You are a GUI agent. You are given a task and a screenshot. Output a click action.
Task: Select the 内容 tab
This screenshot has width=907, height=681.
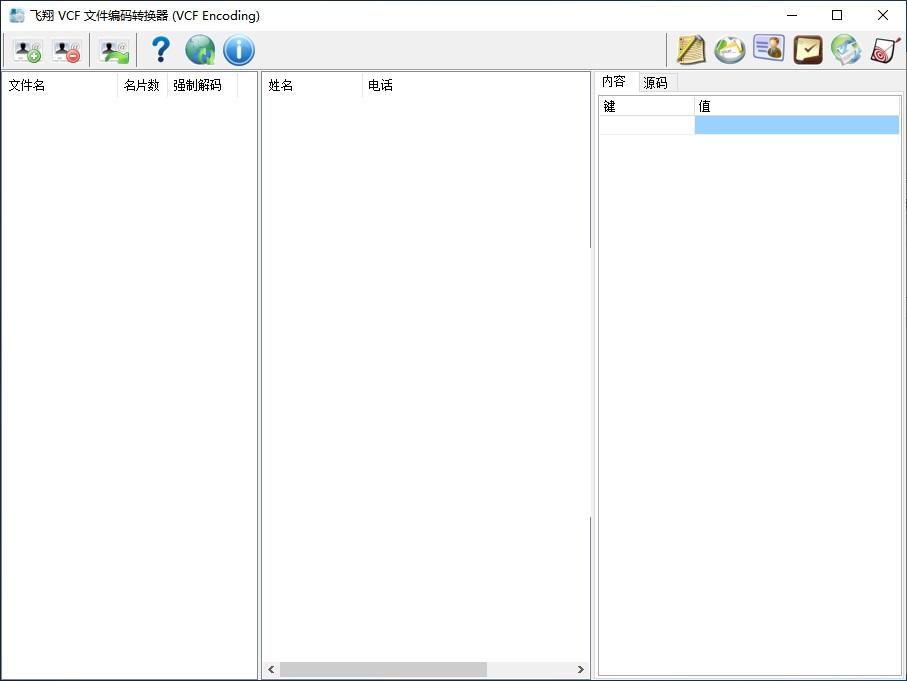pos(614,82)
